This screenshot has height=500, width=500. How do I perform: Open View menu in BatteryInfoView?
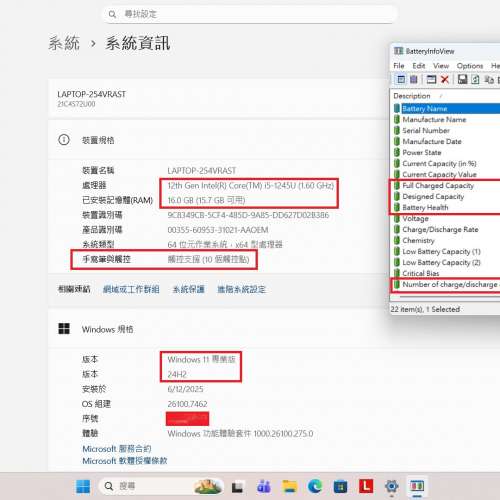(x=441, y=66)
